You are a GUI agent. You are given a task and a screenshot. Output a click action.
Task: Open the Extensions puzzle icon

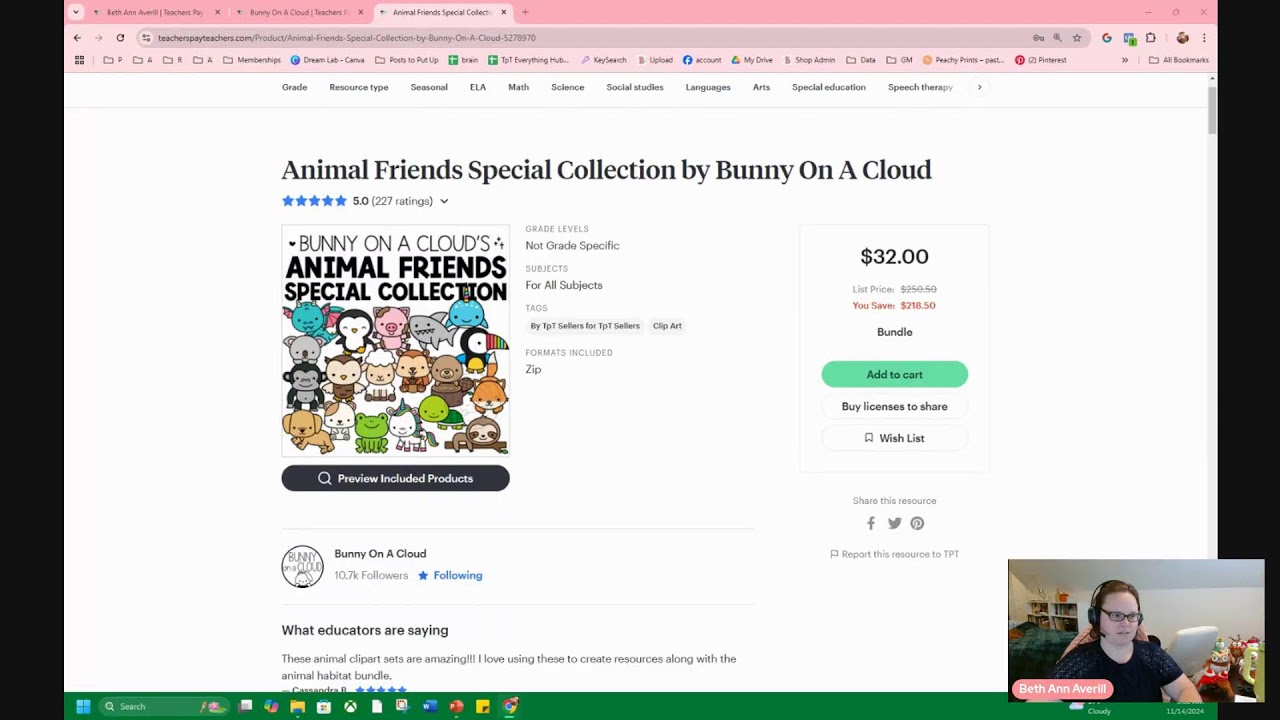click(x=1151, y=38)
